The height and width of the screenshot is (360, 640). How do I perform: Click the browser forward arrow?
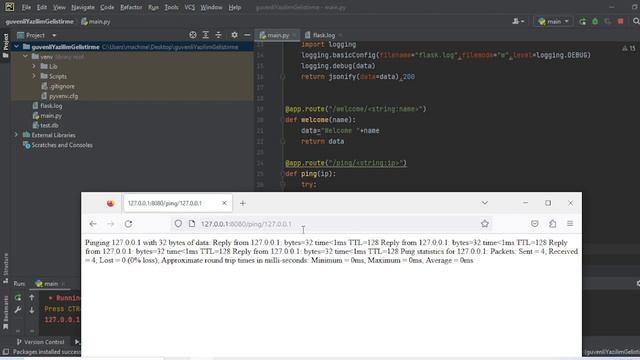coord(110,224)
